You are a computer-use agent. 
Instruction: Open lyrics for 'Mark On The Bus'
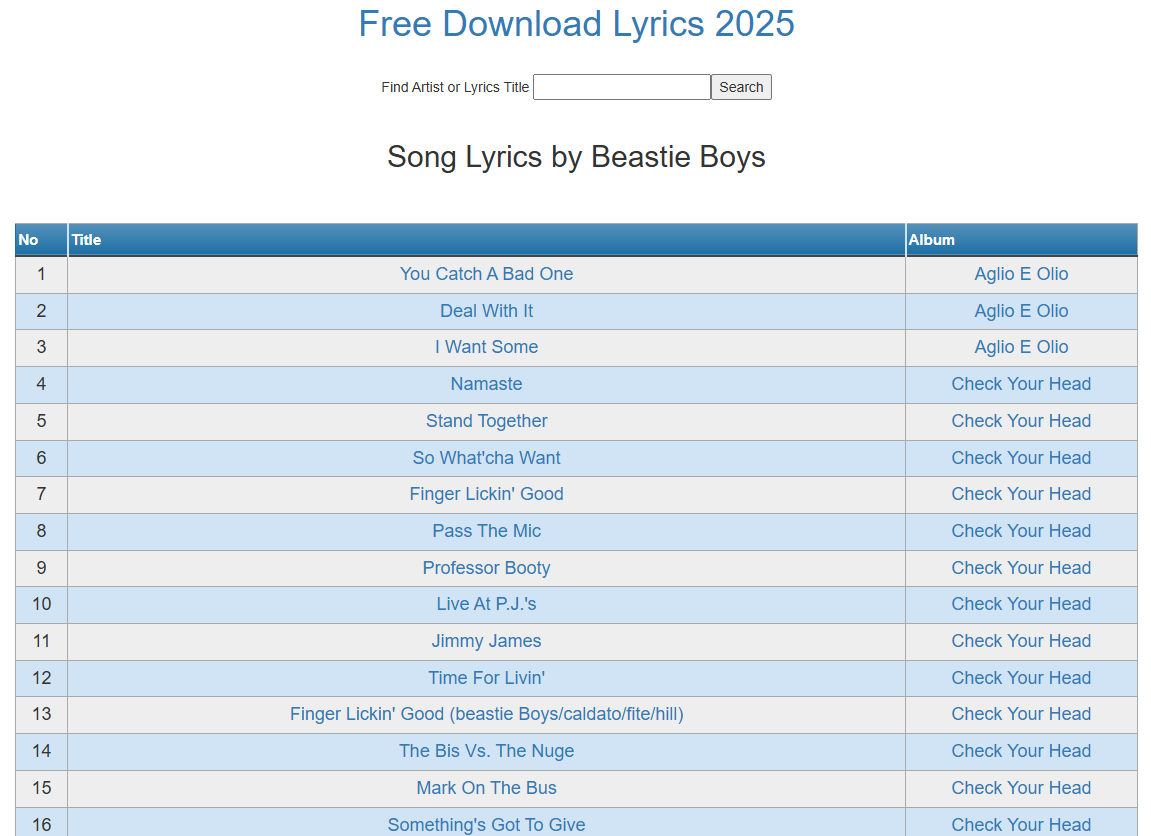(486, 788)
